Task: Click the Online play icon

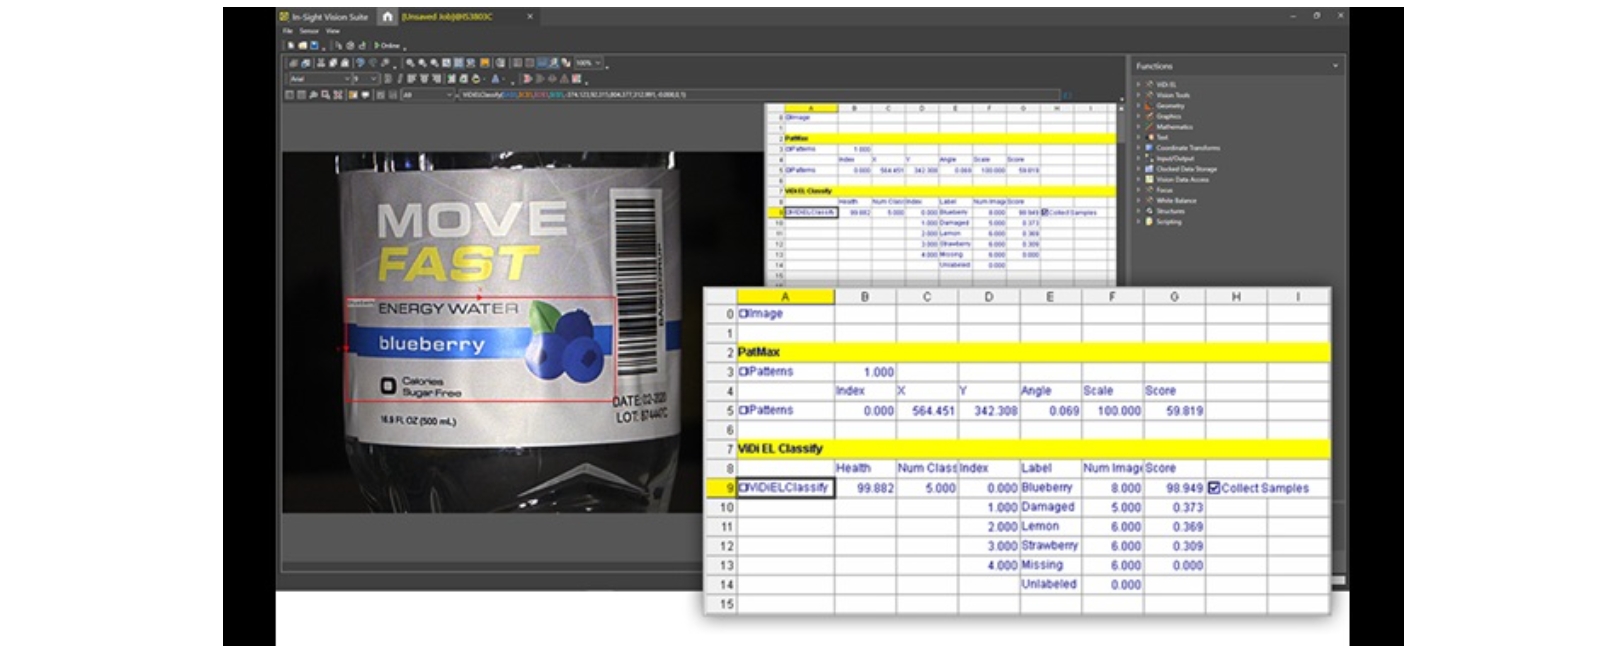Action: 377,45
